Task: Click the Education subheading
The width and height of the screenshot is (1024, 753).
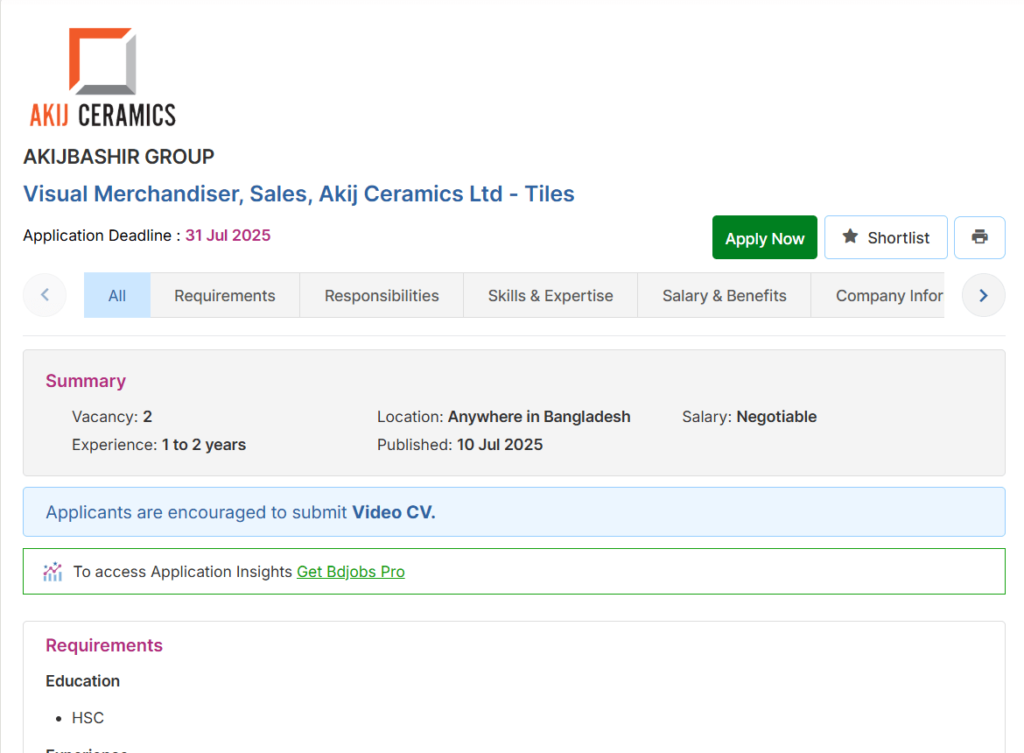Action: pyautogui.click(x=83, y=681)
